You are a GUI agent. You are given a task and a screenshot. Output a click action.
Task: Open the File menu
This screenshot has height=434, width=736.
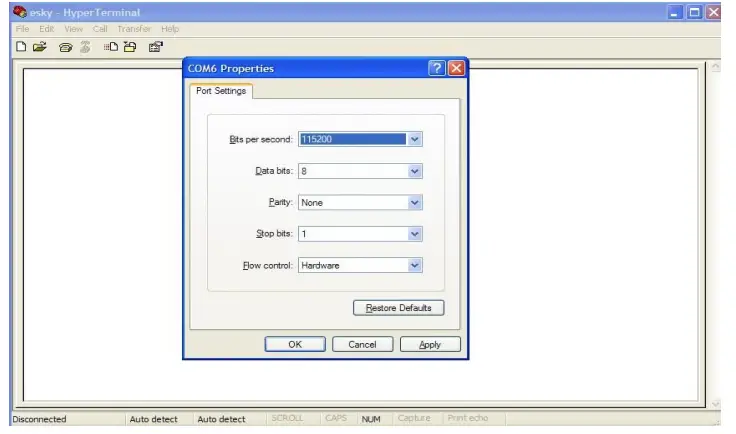pyautogui.click(x=23, y=29)
